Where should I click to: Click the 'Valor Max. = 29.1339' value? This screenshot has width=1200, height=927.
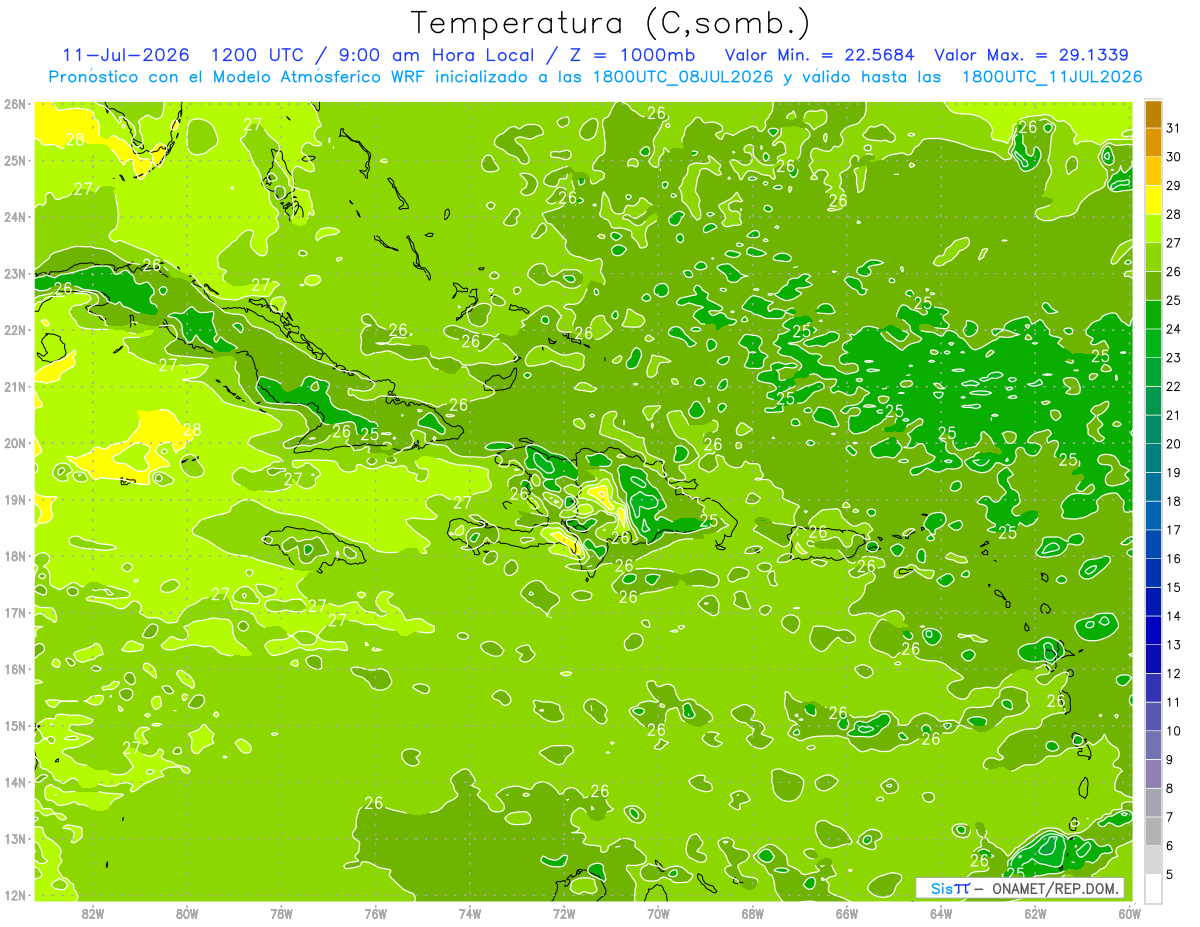pyautogui.click(x=1033, y=55)
